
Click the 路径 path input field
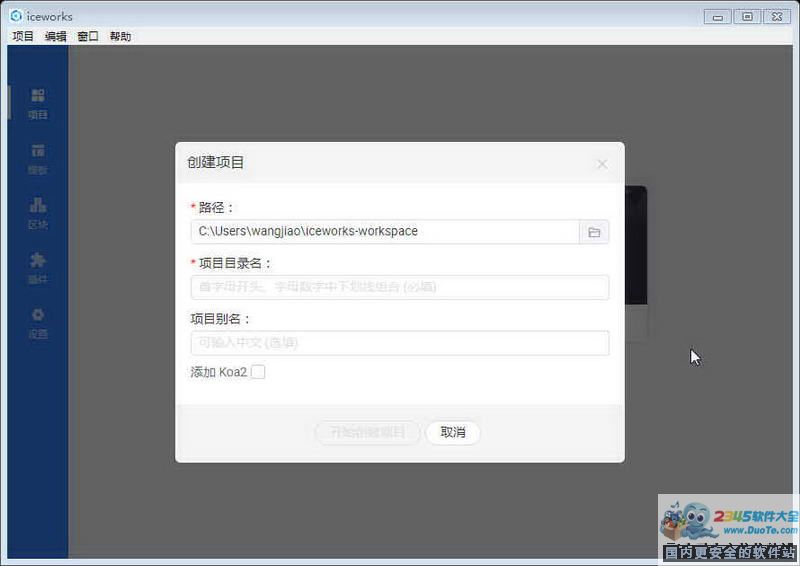[x=385, y=232]
